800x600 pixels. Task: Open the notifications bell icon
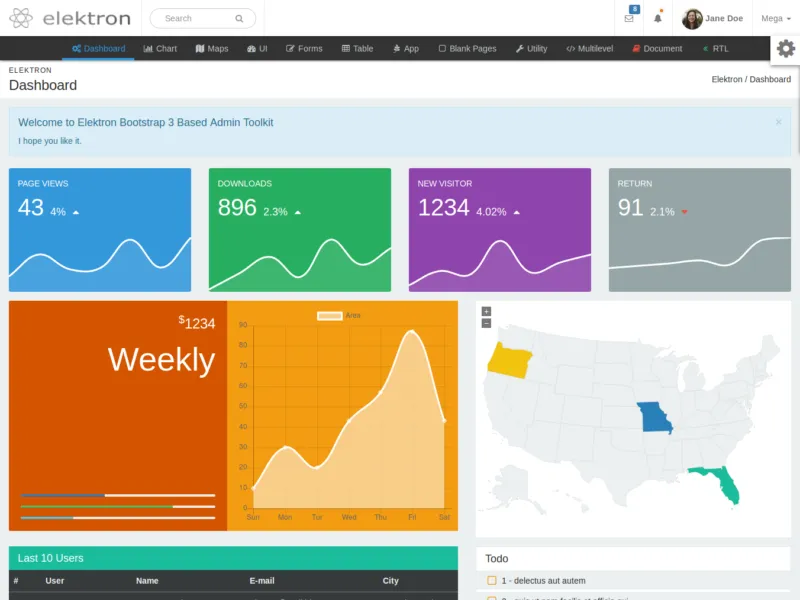click(x=658, y=18)
